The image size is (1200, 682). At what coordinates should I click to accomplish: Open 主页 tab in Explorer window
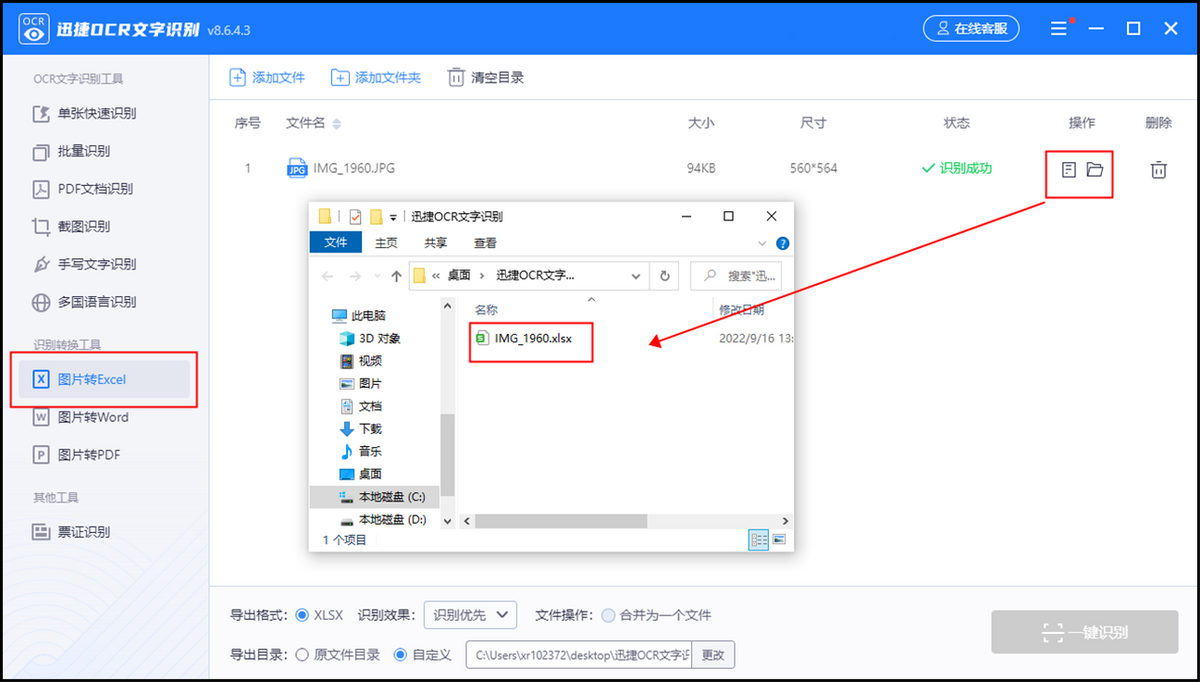coord(386,243)
